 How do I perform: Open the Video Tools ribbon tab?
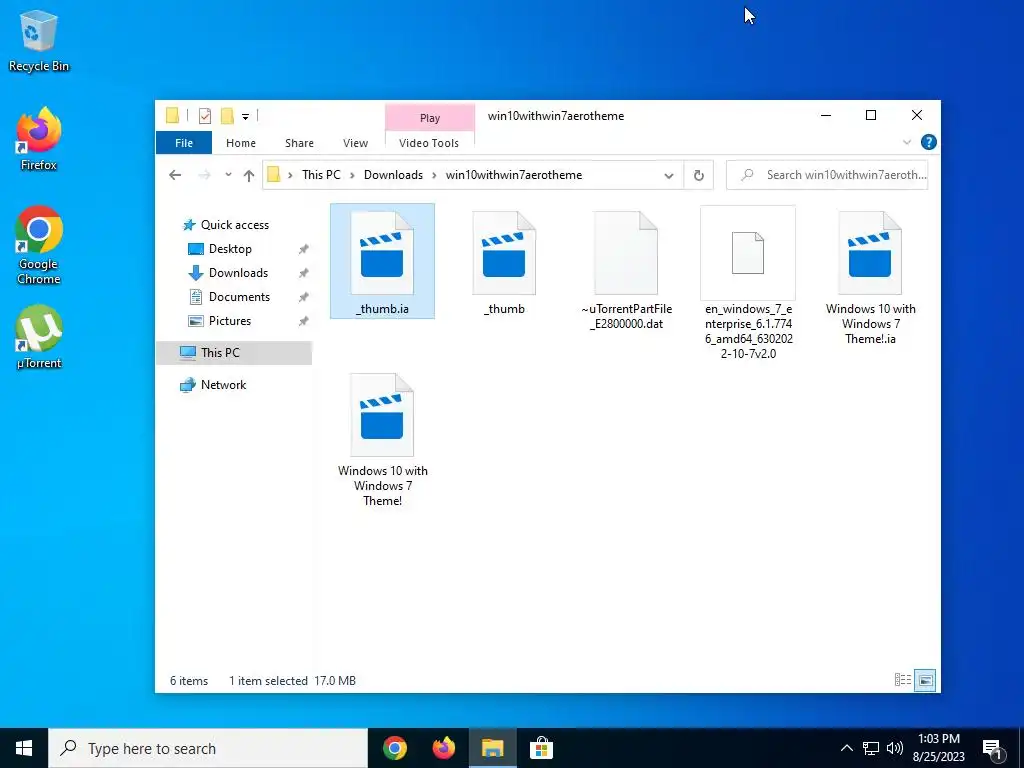click(x=429, y=143)
